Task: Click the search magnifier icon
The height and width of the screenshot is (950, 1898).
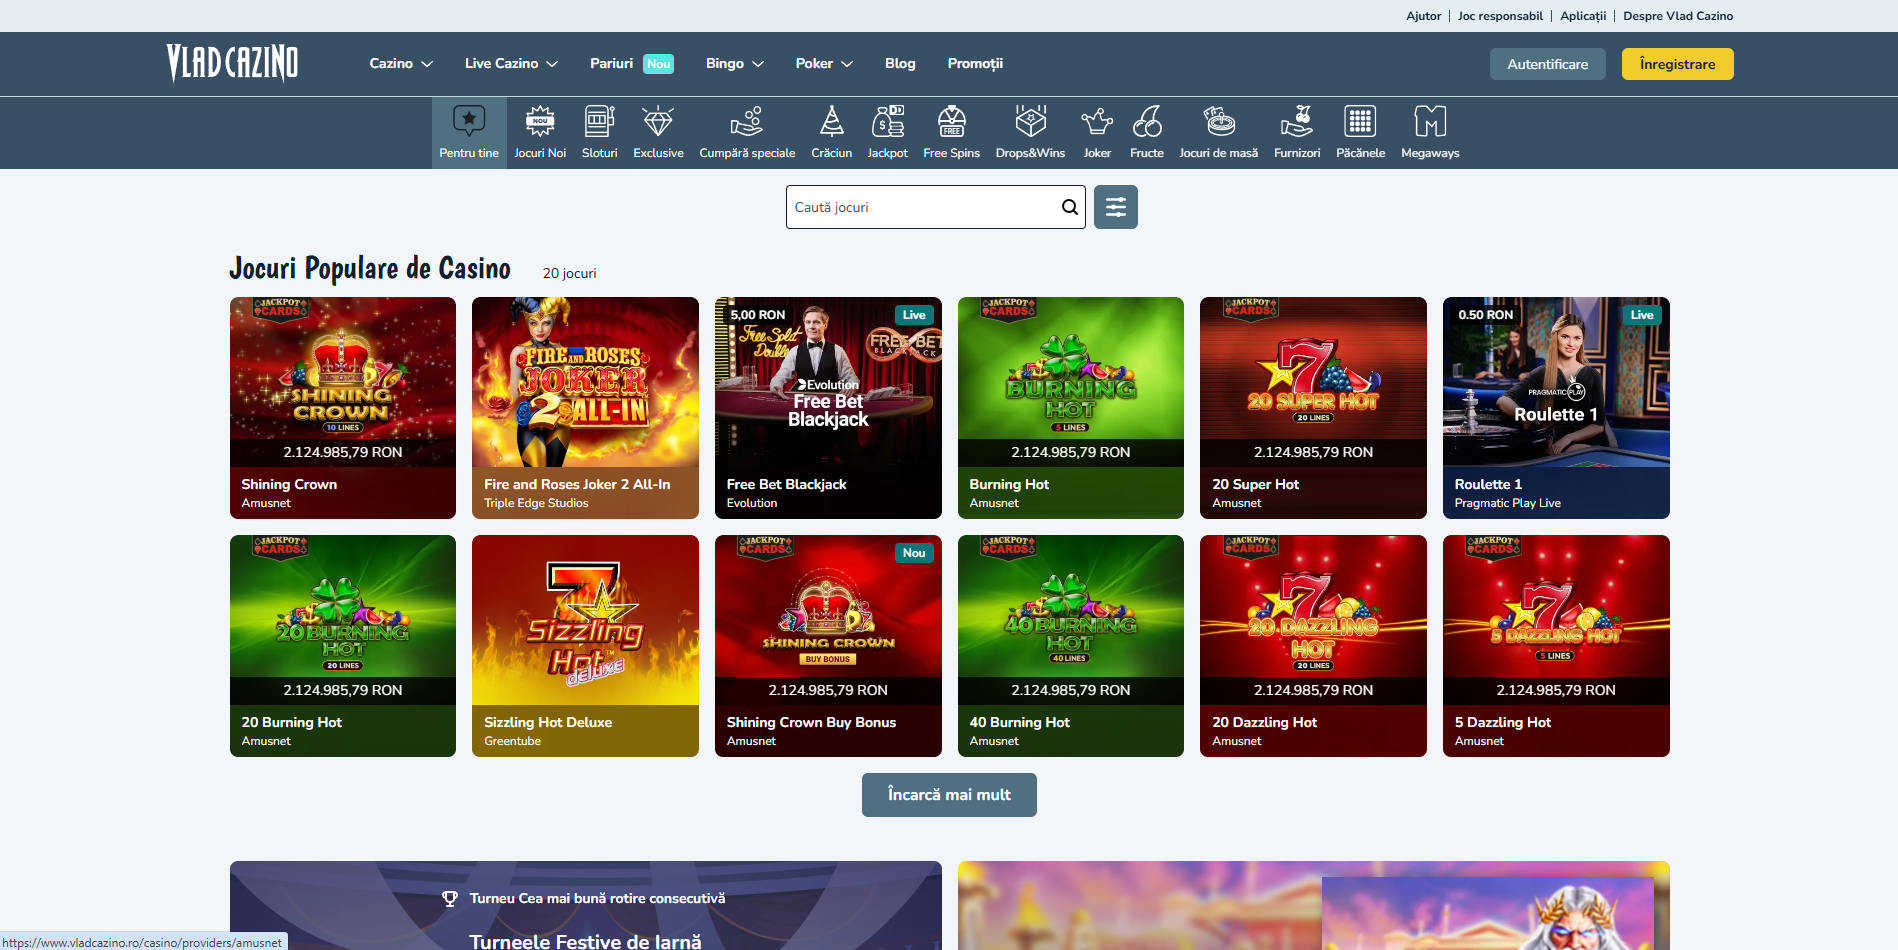Action: click(1069, 207)
